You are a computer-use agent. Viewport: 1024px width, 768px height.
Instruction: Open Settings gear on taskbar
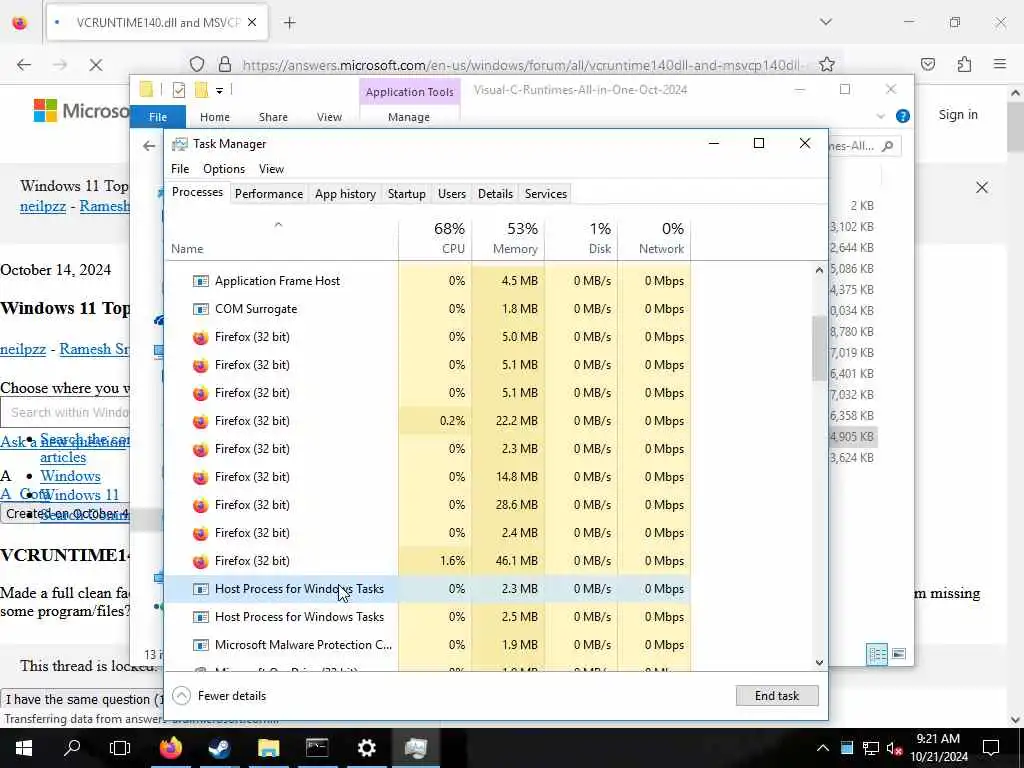pos(367,748)
